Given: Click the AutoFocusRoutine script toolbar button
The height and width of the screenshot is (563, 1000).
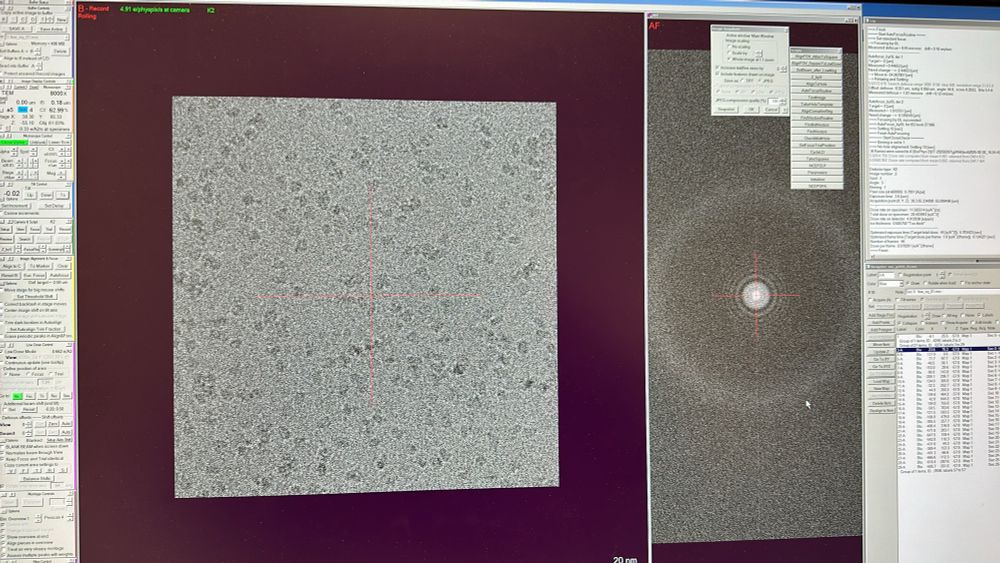Looking at the screenshot, I should tap(816, 91).
